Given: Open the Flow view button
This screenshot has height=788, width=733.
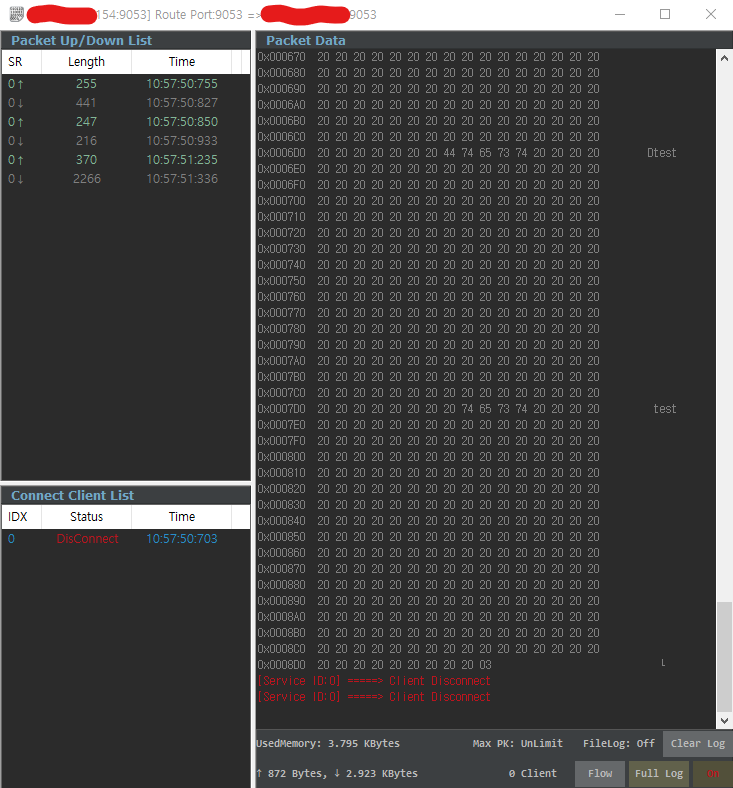Looking at the screenshot, I should [x=600, y=773].
